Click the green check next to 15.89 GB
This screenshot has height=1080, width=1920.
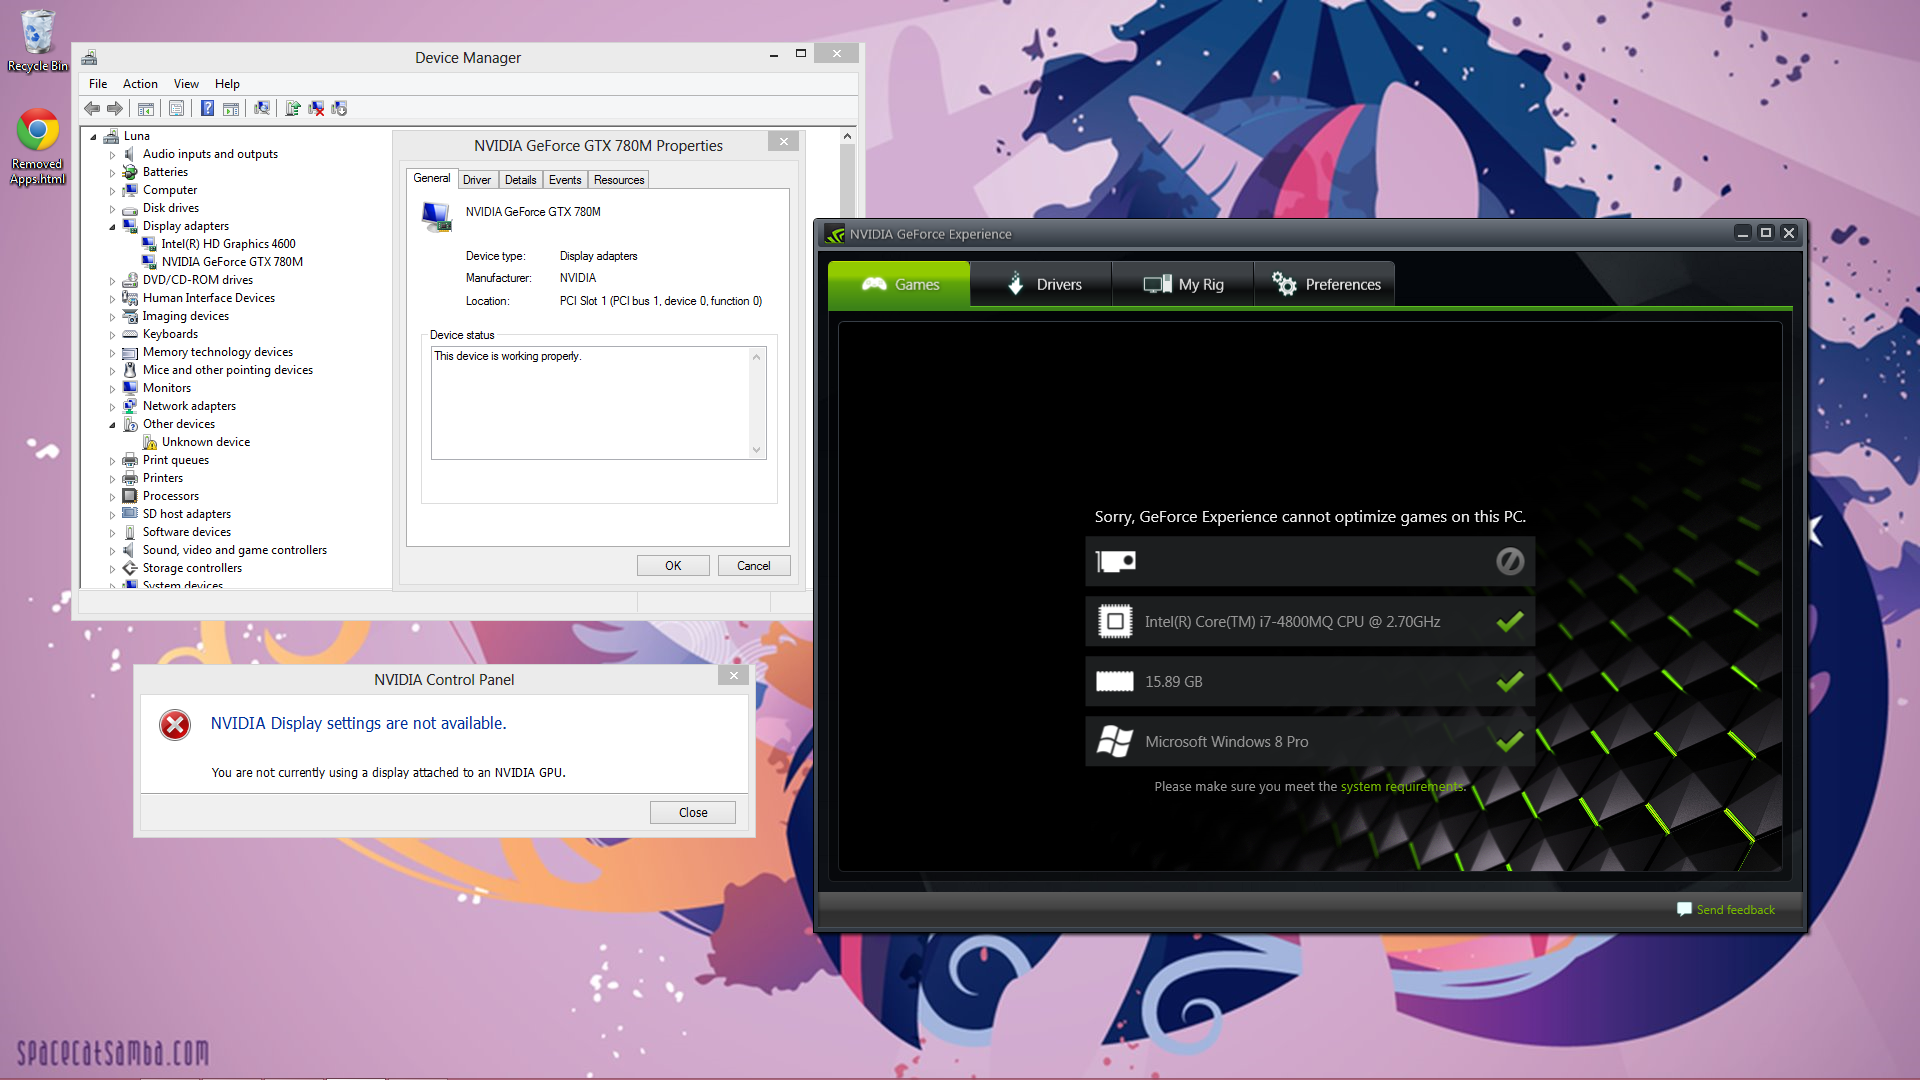(x=1510, y=681)
